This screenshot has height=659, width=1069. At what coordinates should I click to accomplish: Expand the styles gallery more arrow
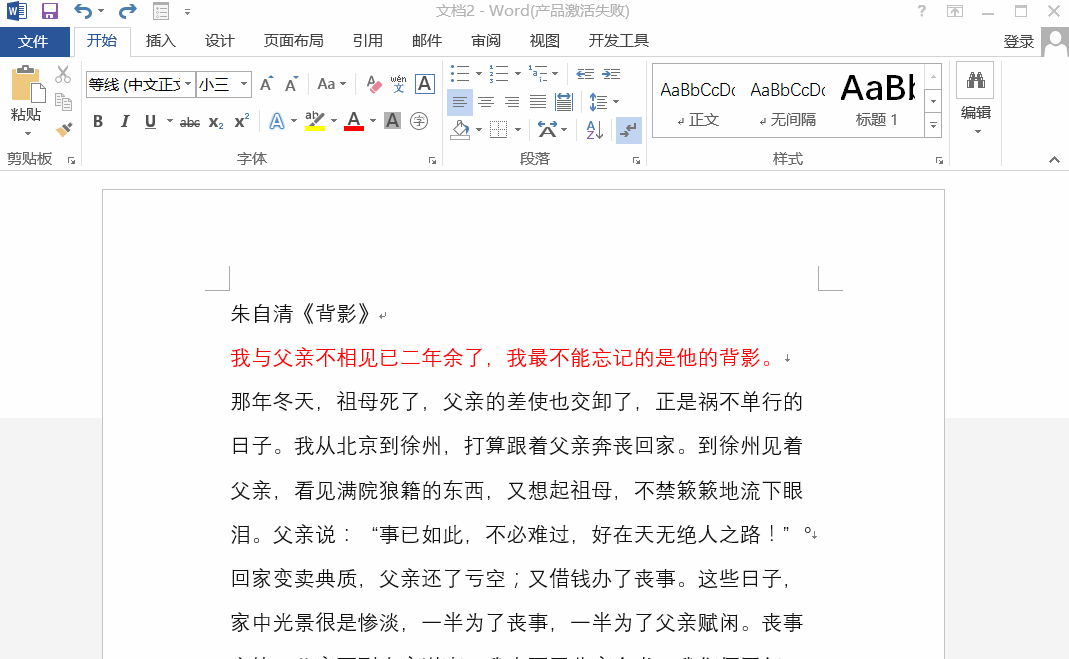pos(933,125)
